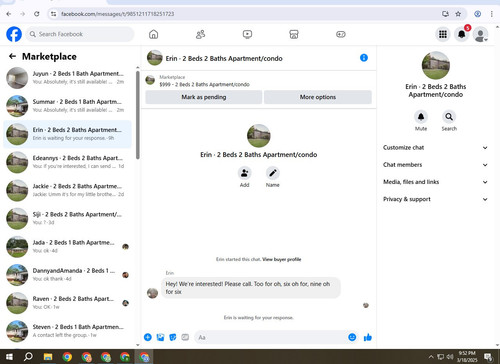Select Erin 2 Beds 2 Baths conversation
The image size is (500, 364).
67,134
